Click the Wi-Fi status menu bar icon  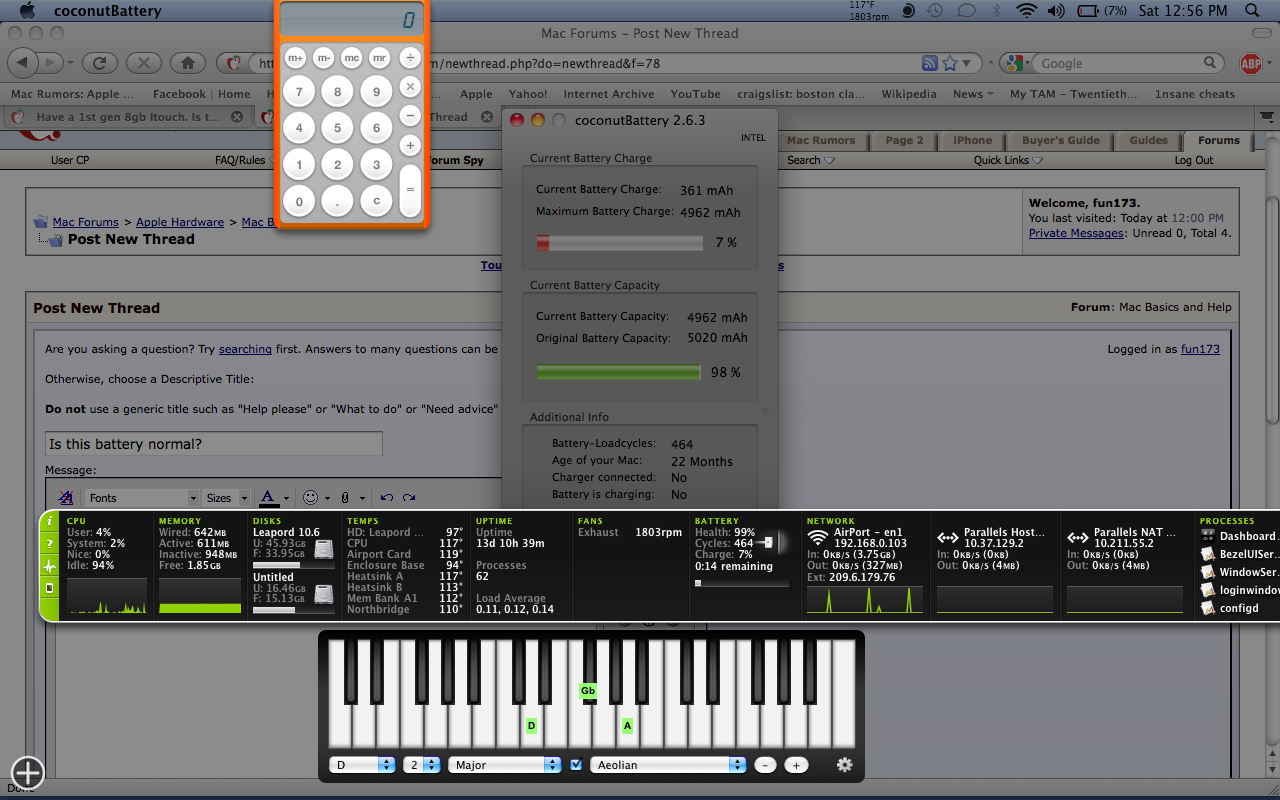[x=1026, y=11]
